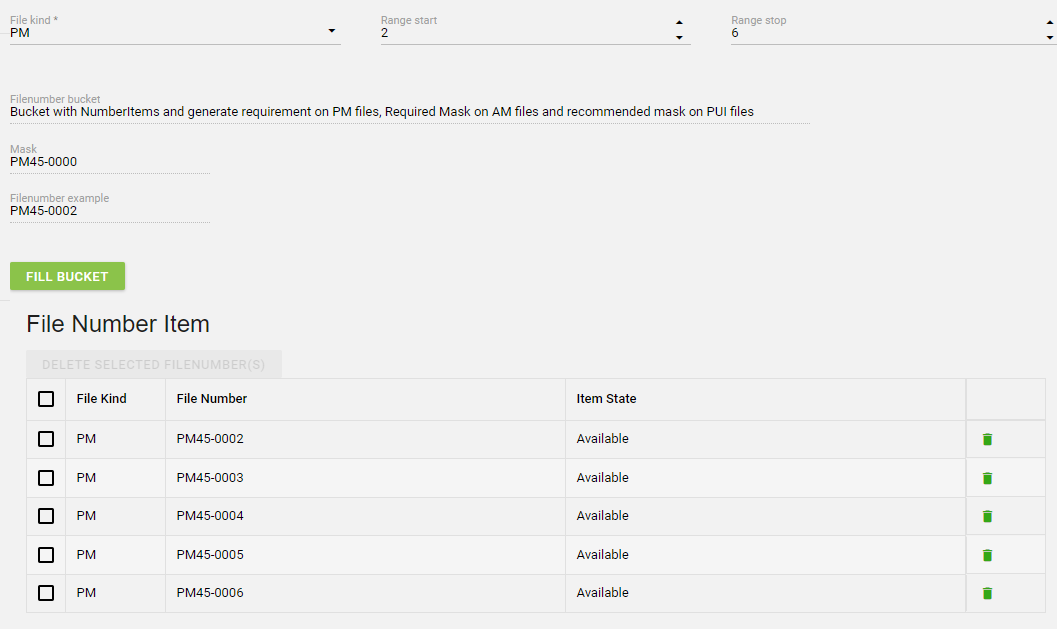Increase the Range stop value

[x=1050, y=23]
